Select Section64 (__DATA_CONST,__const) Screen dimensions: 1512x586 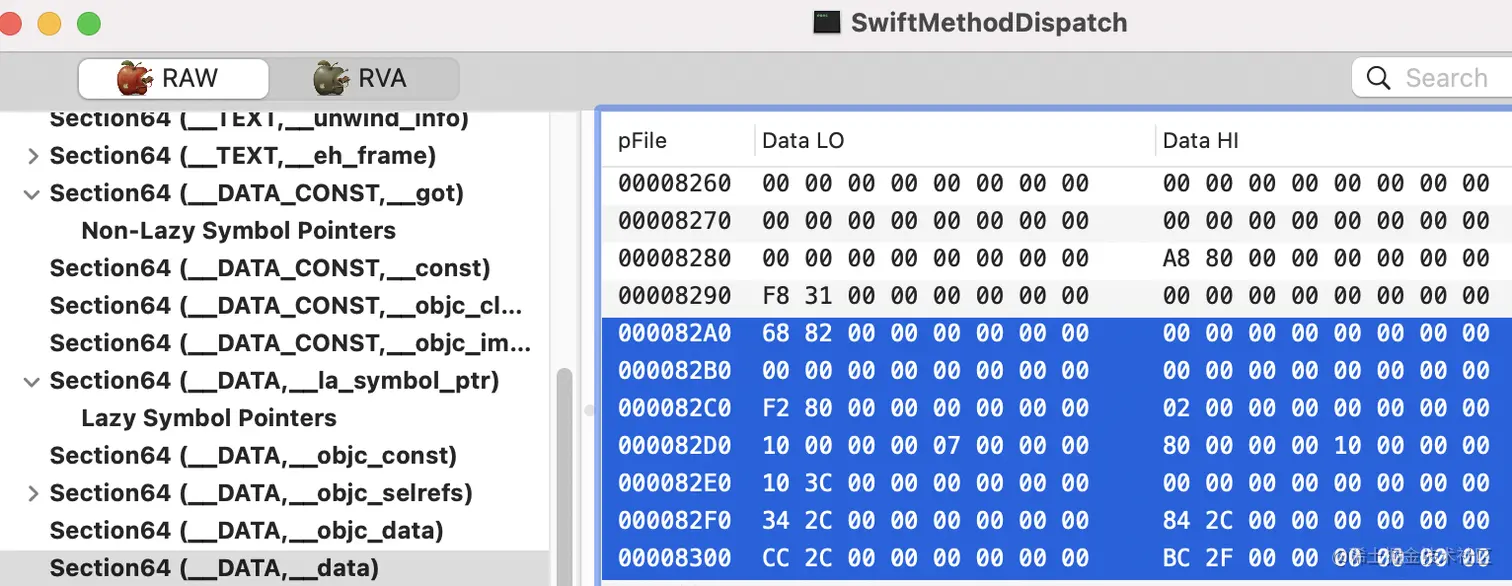point(270,268)
